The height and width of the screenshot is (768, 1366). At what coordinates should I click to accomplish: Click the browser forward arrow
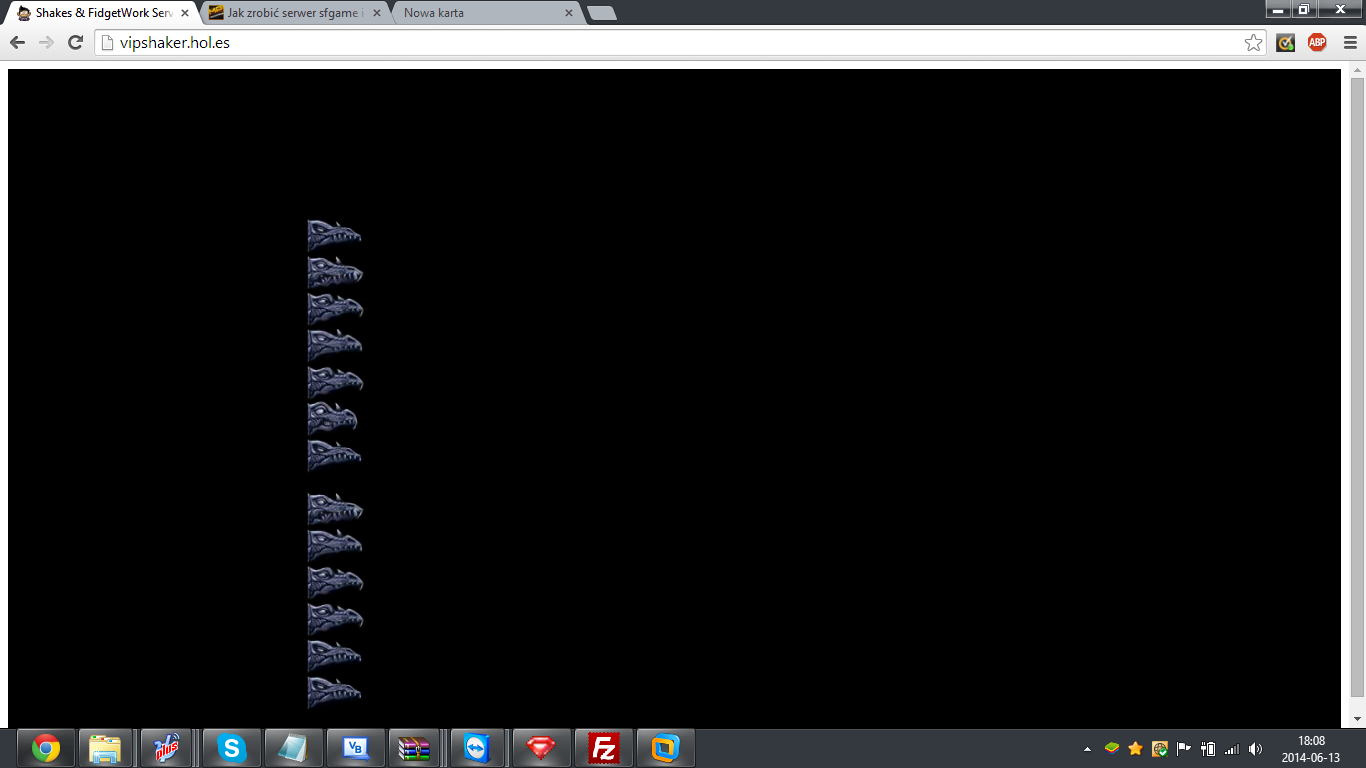click(46, 43)
